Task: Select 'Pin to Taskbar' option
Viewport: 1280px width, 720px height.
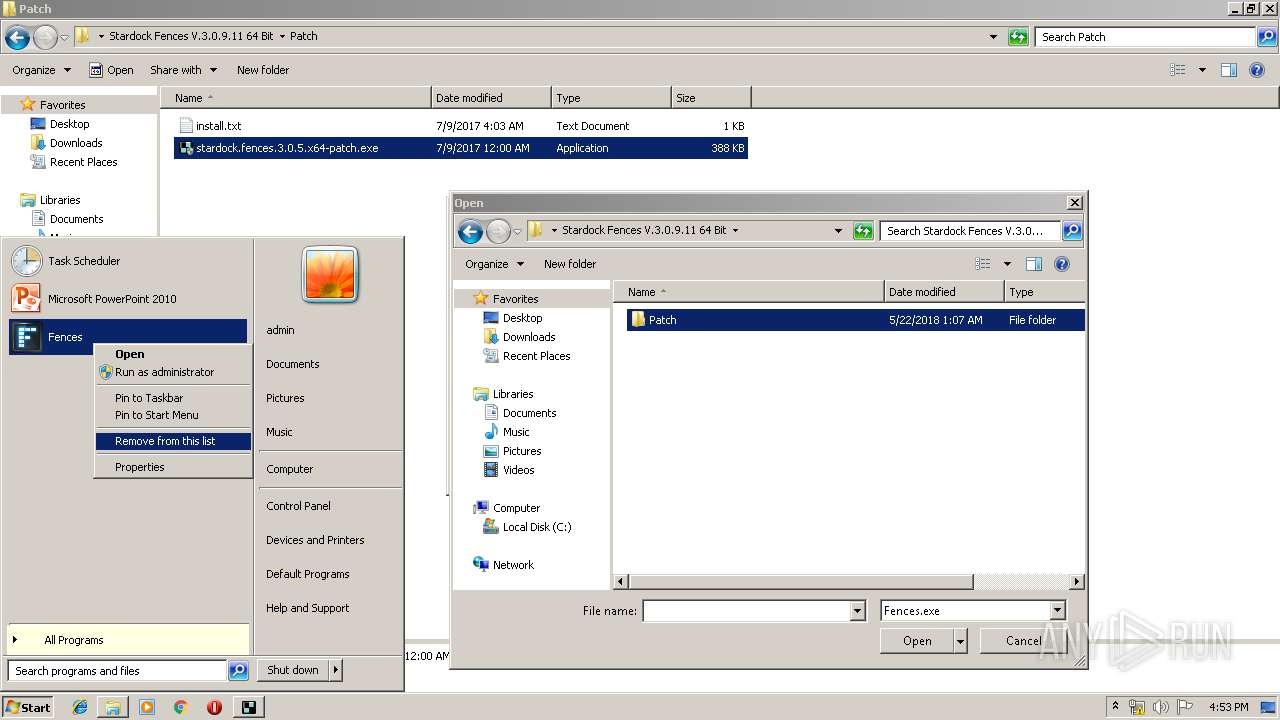Action: pos(149,398)
